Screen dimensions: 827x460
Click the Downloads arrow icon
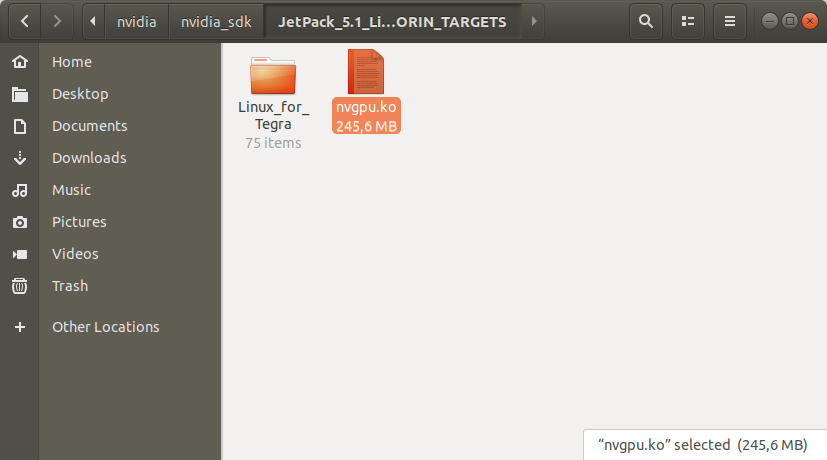[x=20, y=158]
